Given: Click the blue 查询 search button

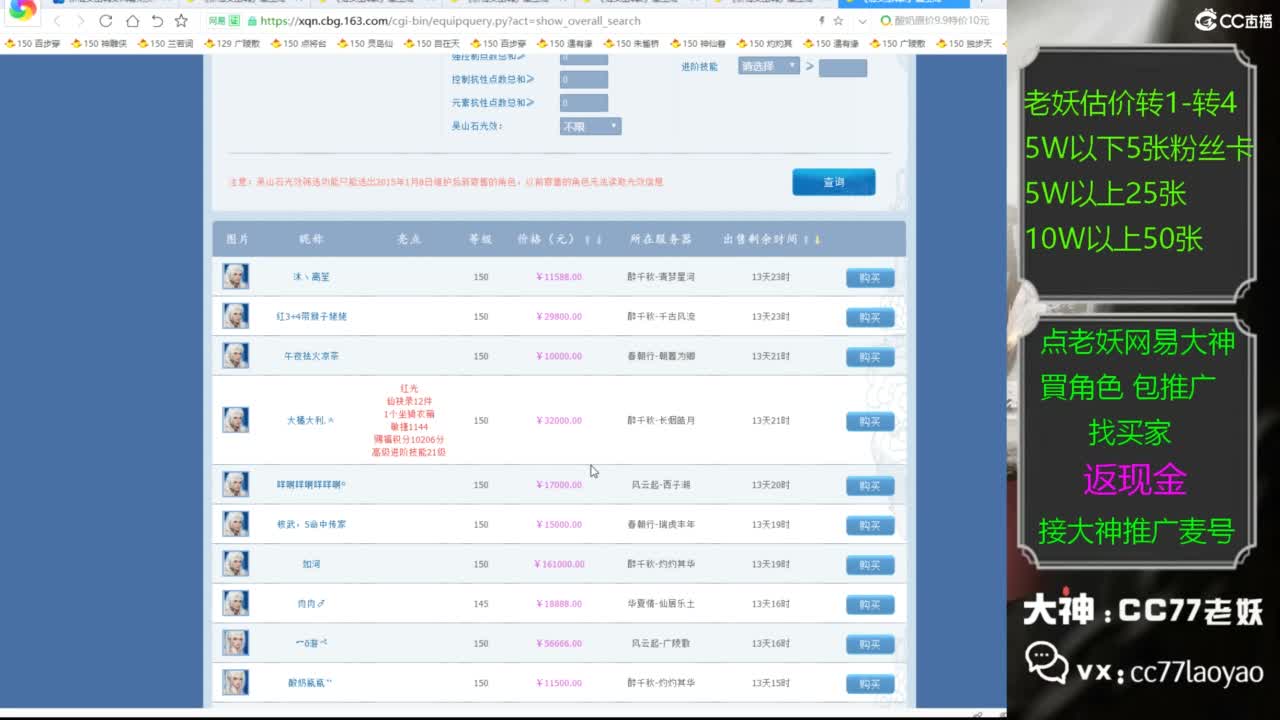Looking at the screenshot, I should point(833,182).
